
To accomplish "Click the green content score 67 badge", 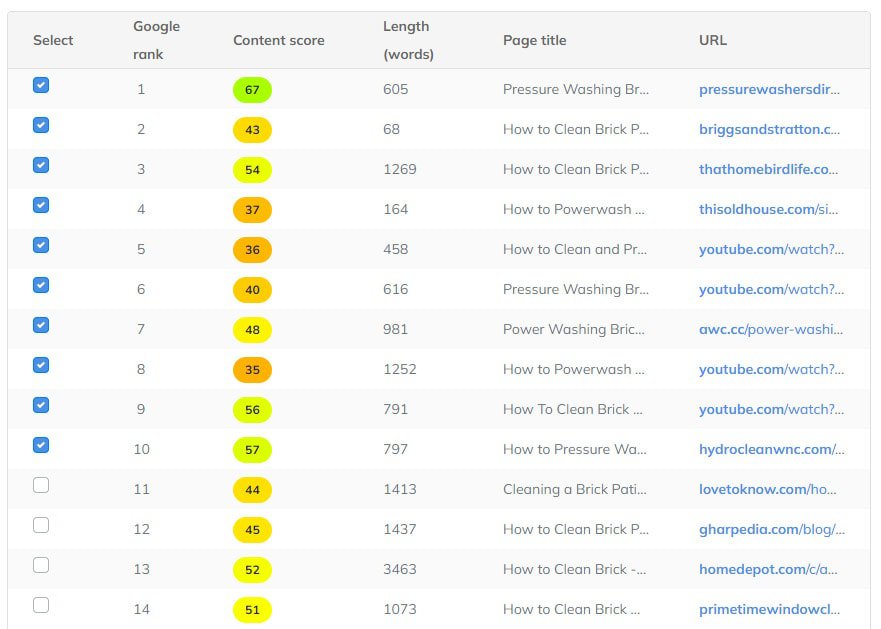I will coord(252,90).
